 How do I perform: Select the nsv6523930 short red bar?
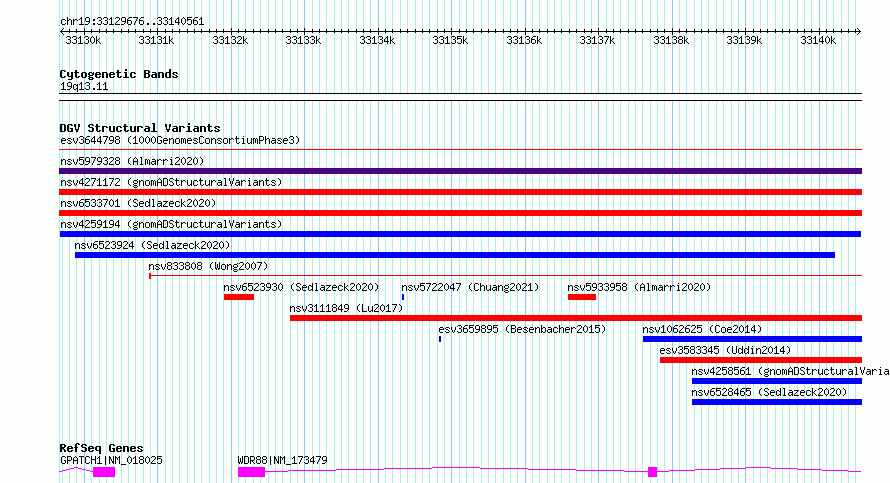(x=238, y=297)
